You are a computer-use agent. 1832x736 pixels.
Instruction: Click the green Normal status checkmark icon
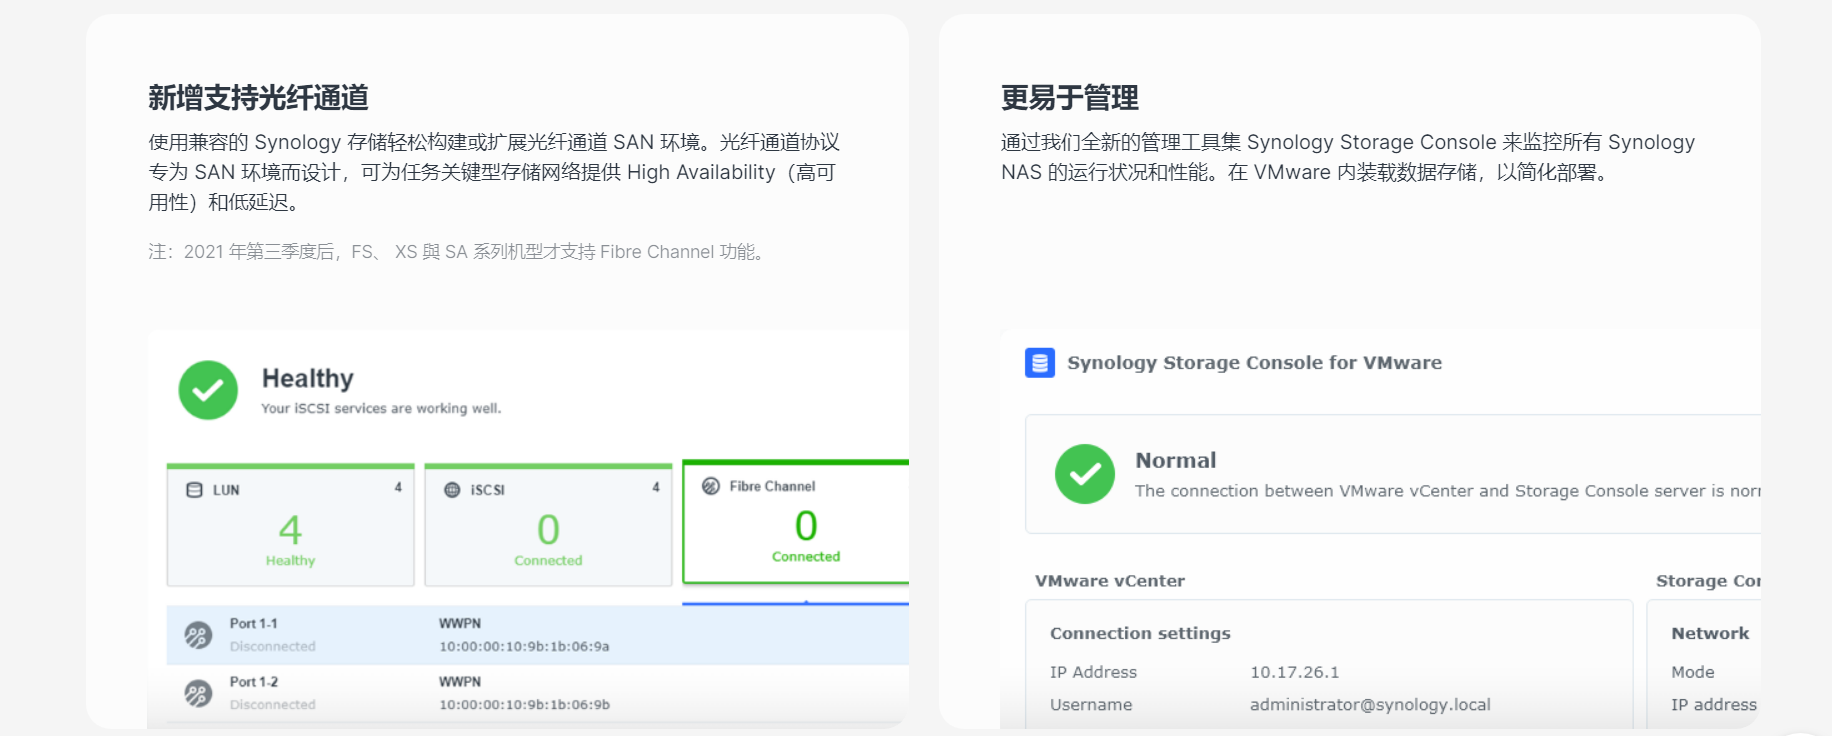pyautogui.click(x=1084, y=474)
